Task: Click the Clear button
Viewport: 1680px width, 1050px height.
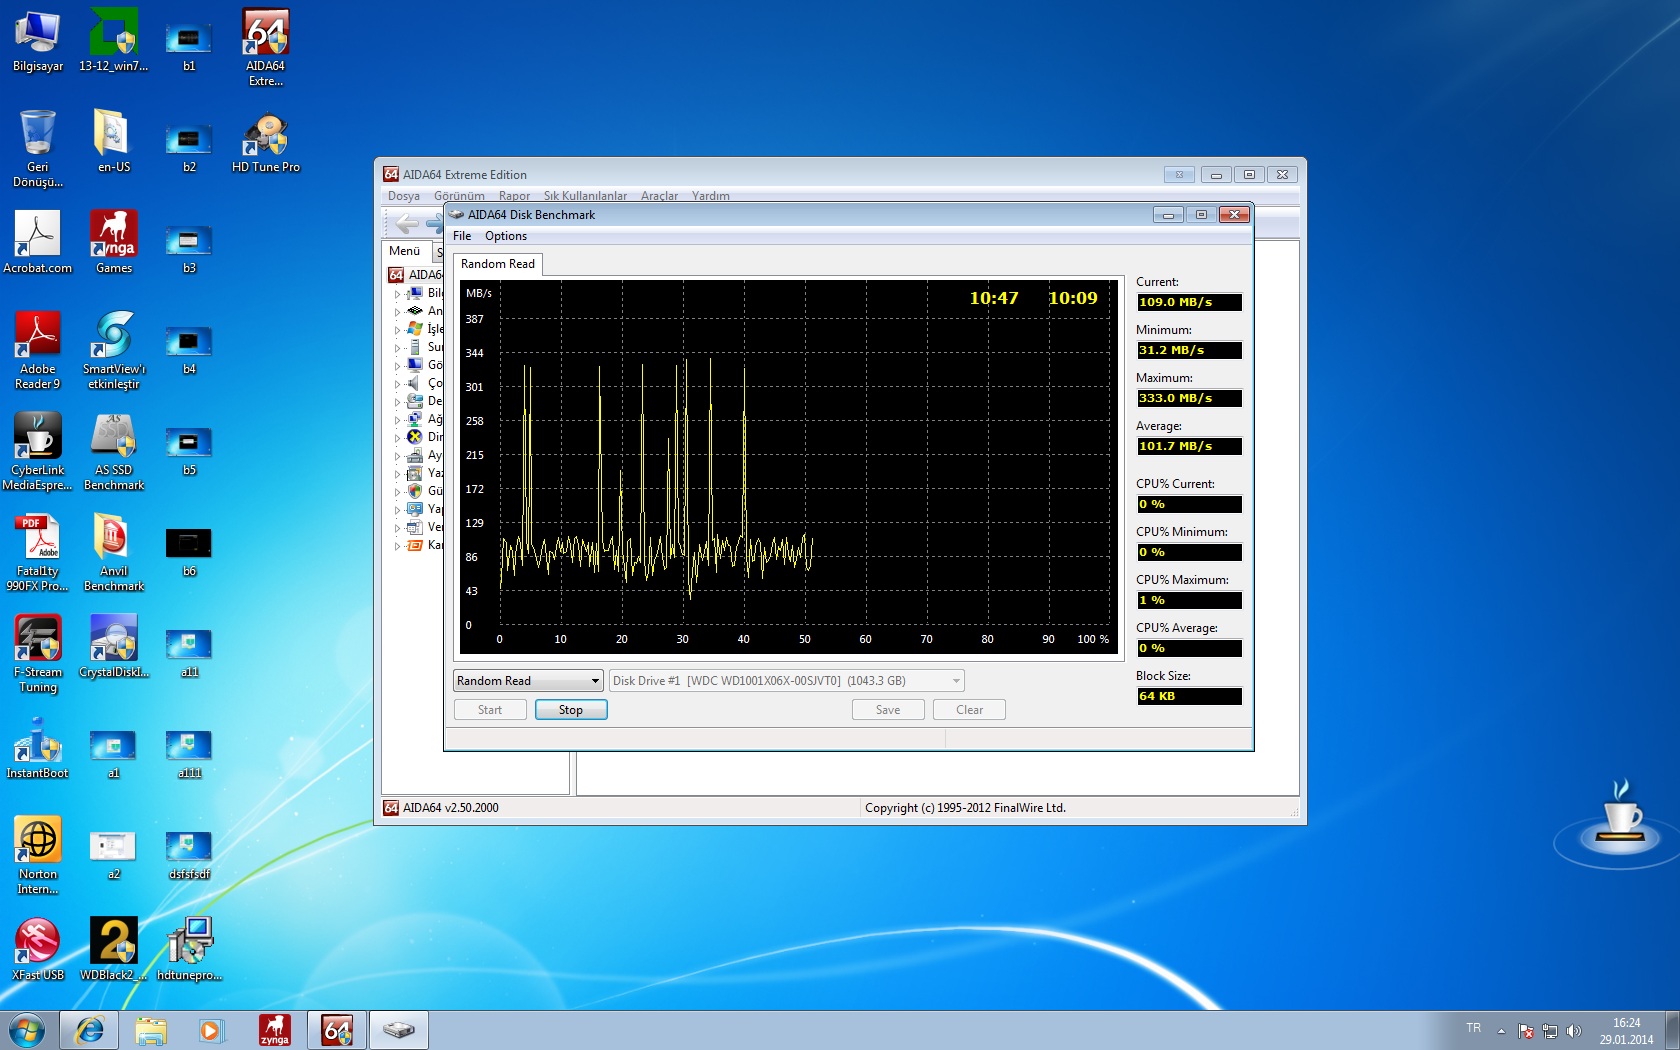Action: 968,710
